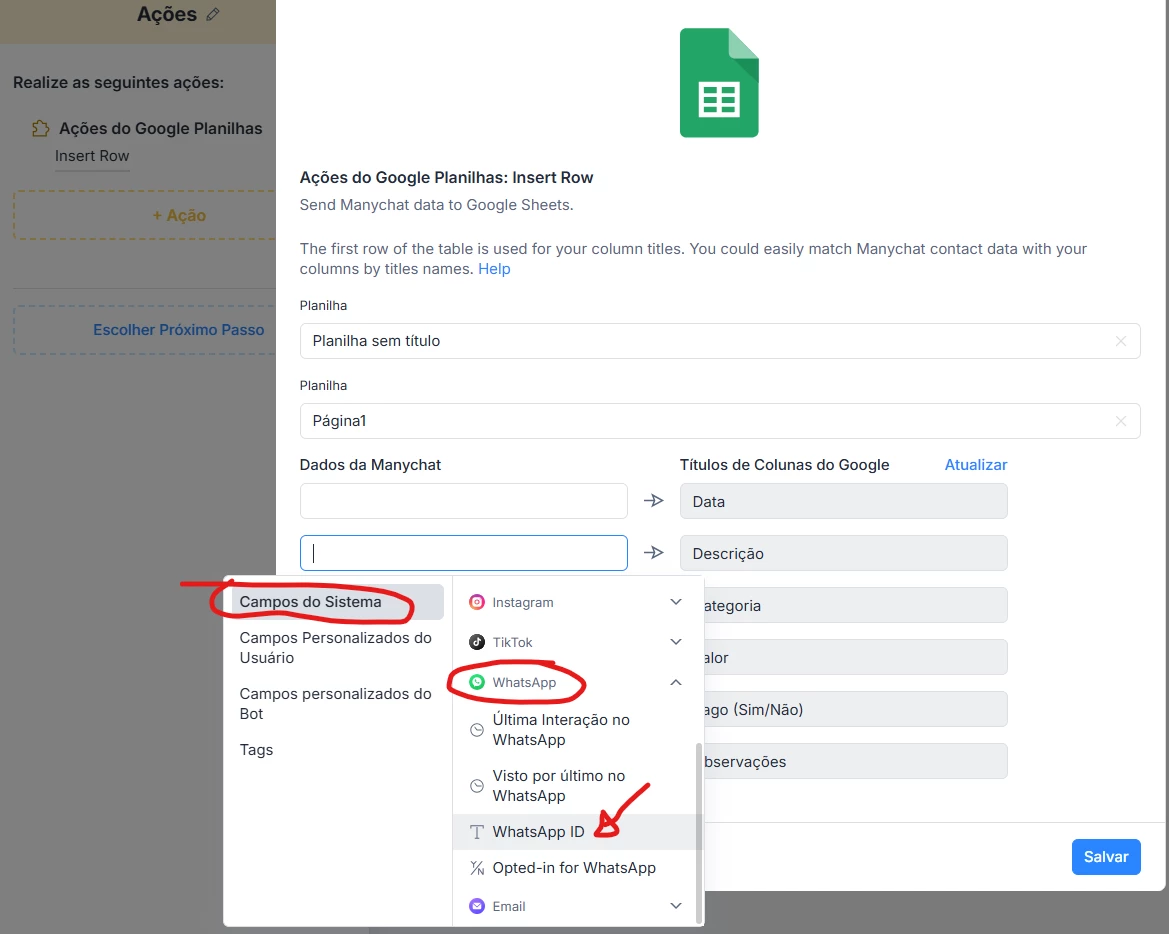Screen dimensions: 1169x934
Task: Click the Google Sheets logo
Action: [x=719, y=83]
